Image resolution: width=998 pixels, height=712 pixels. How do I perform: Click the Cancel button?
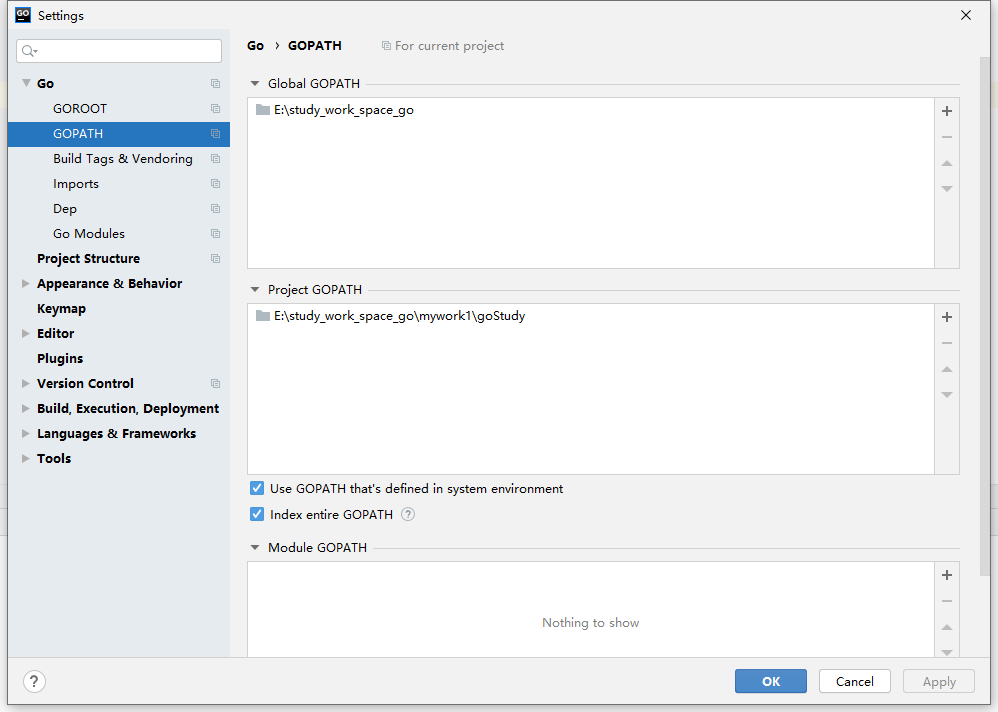pos(854,681)
